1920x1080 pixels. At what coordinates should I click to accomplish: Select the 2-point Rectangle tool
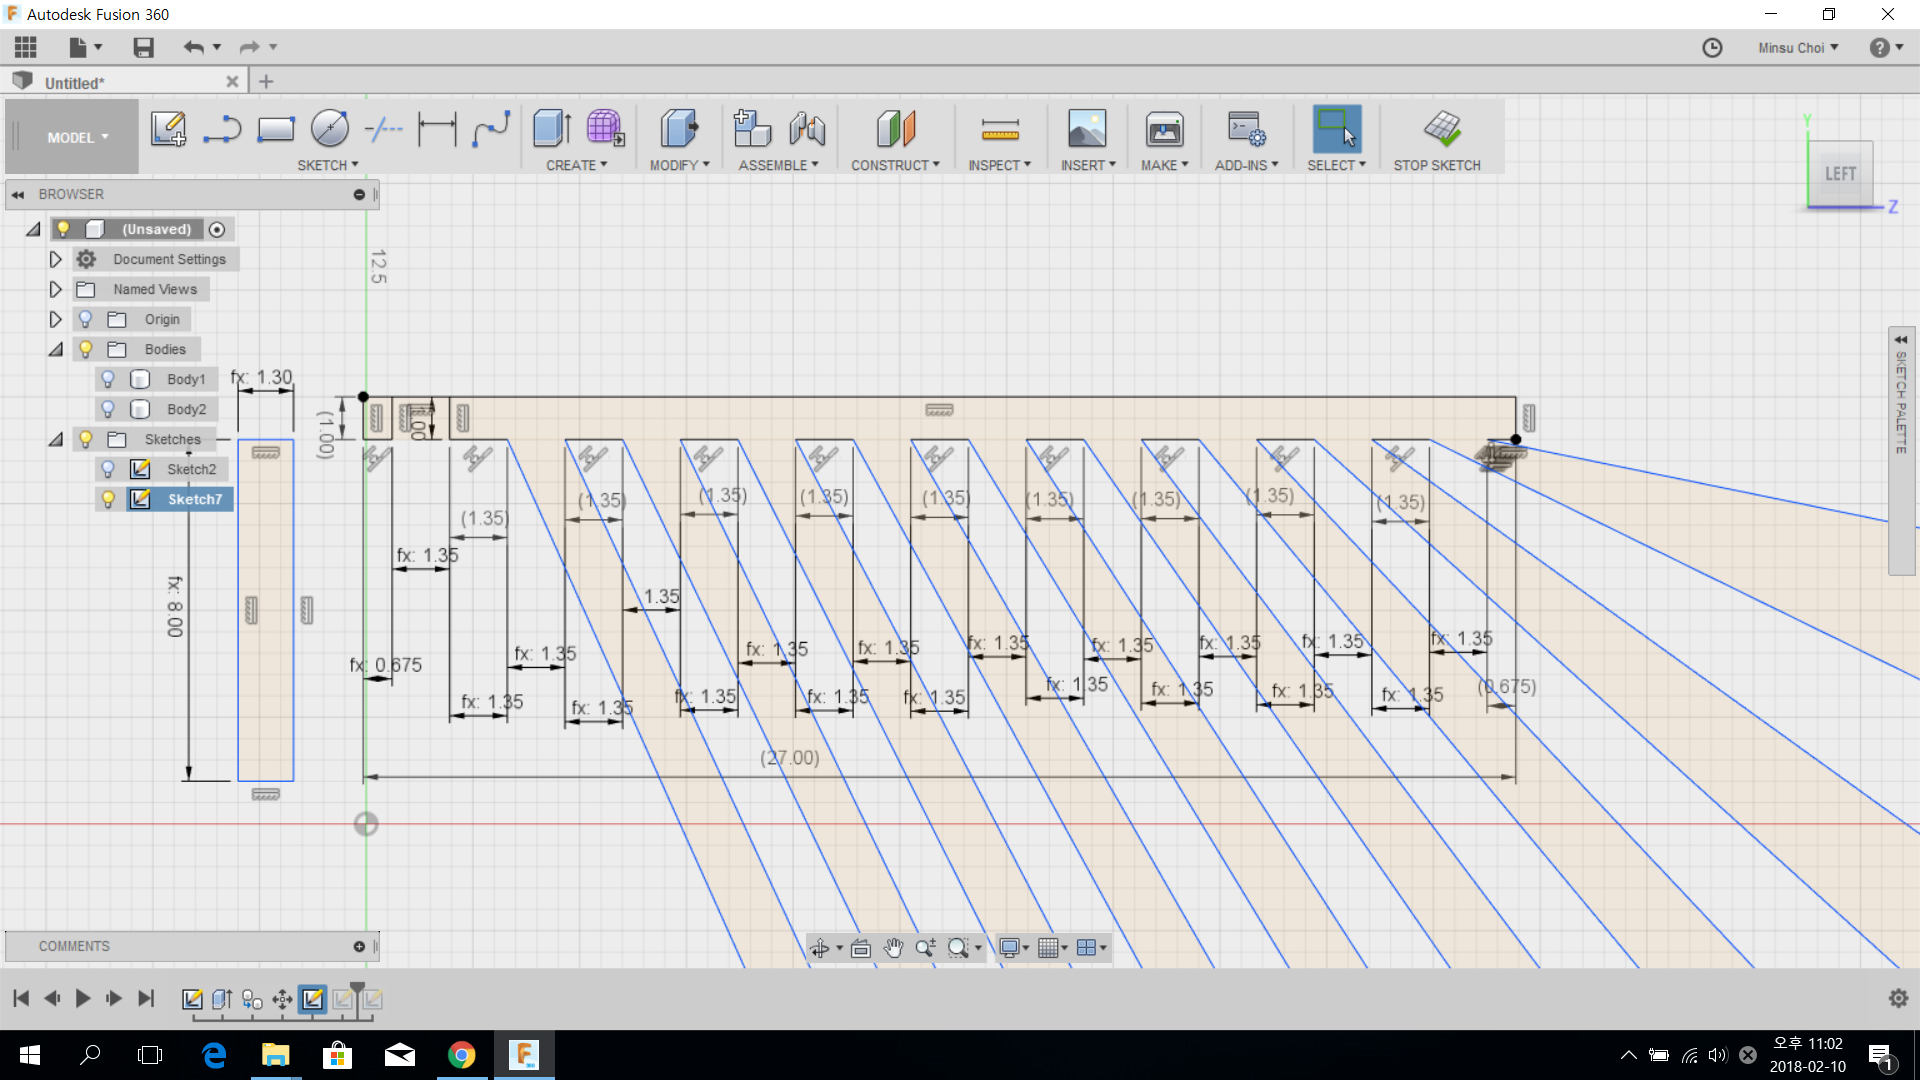(x=276, y=129)
